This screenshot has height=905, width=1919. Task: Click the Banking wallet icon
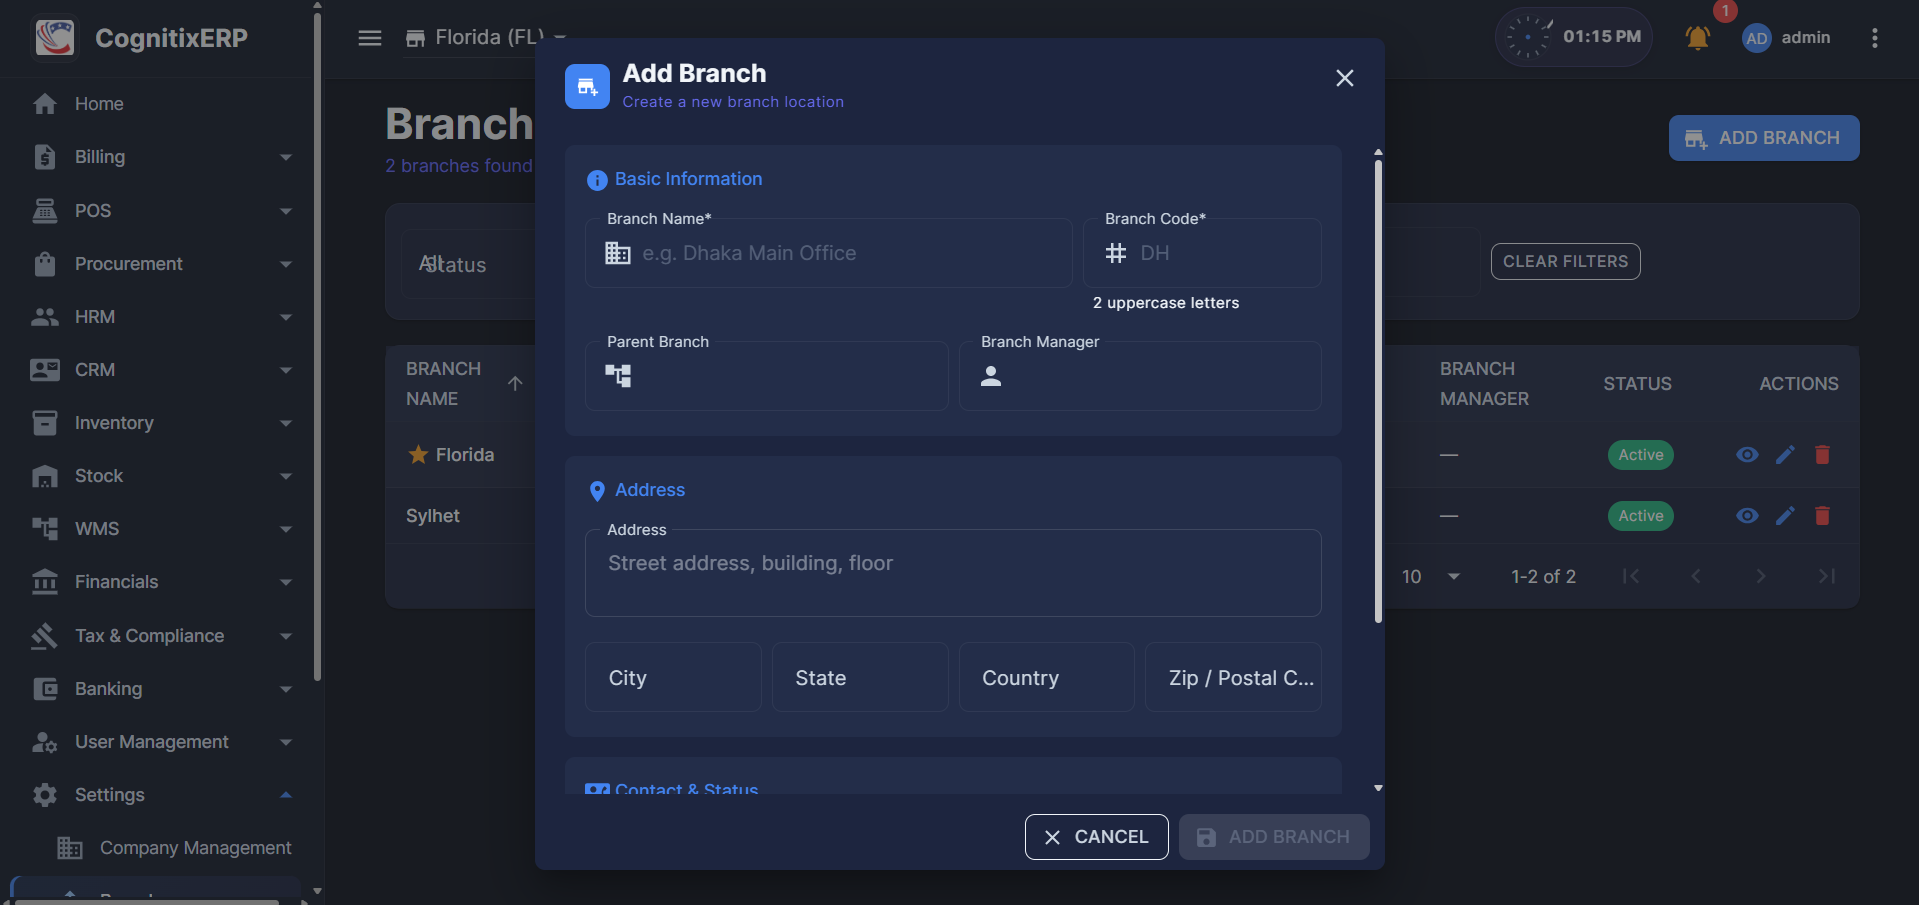click(x=45, y=689)
